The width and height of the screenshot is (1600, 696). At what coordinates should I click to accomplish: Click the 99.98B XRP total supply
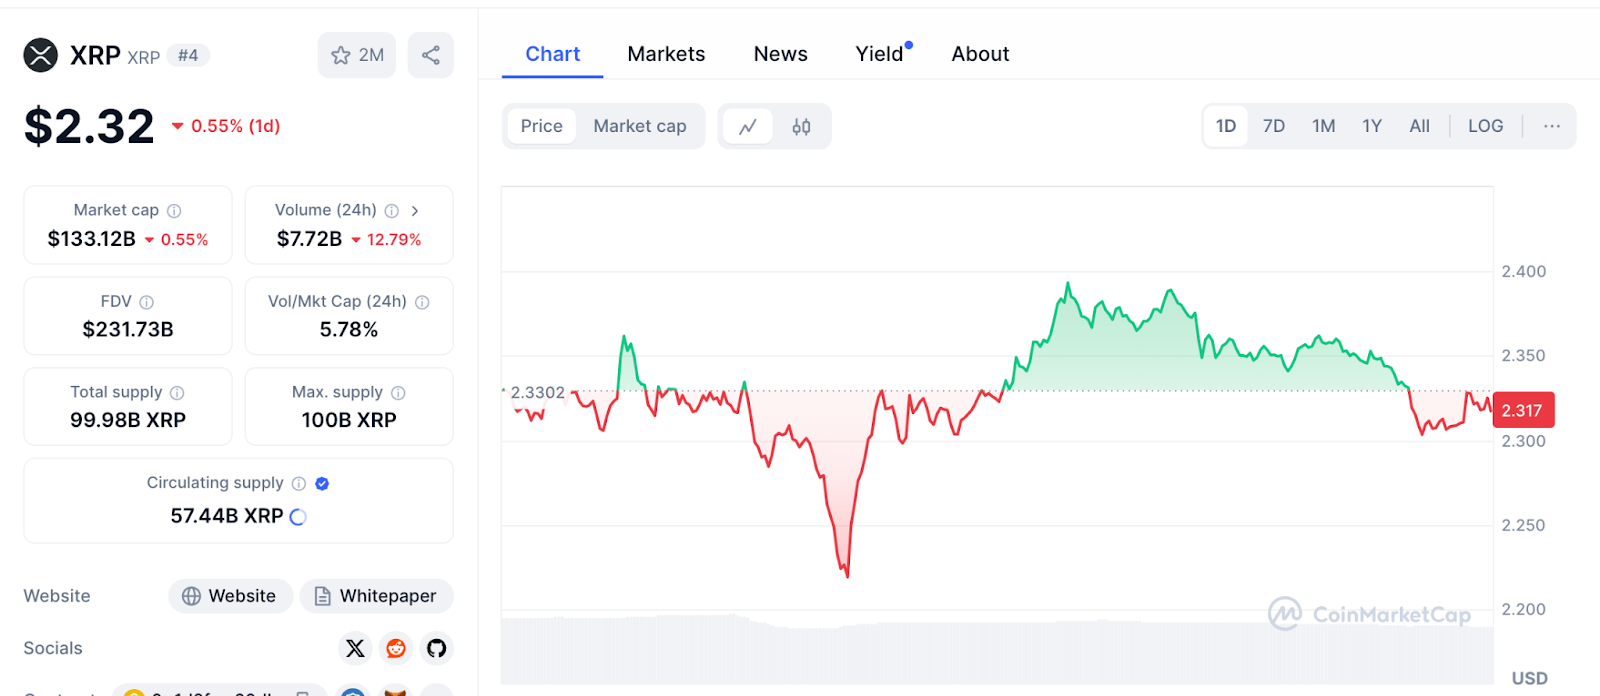(x=128, y=421)
